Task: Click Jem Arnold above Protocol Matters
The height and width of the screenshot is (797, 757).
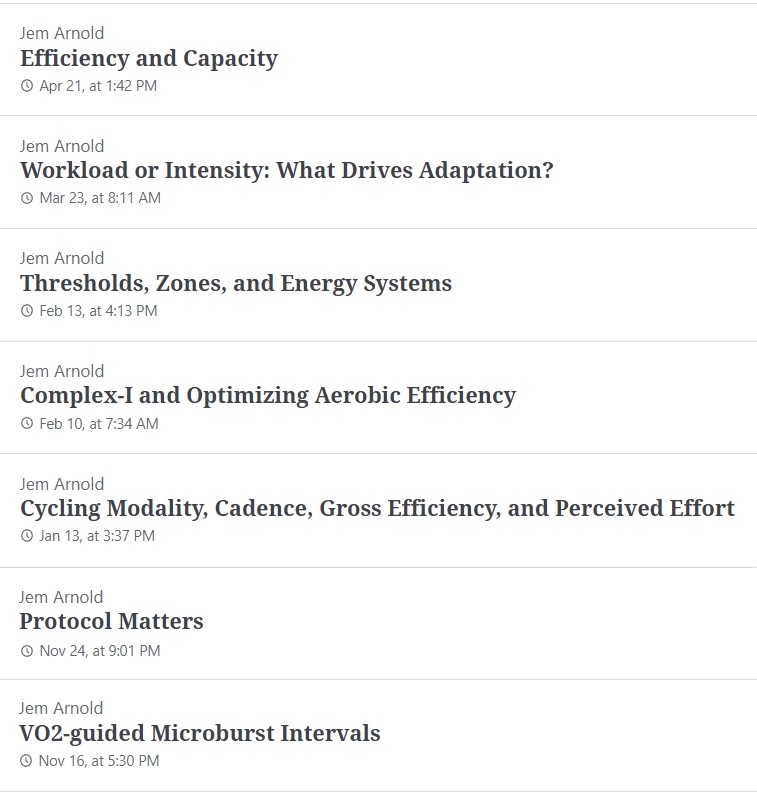Action: 61,597
